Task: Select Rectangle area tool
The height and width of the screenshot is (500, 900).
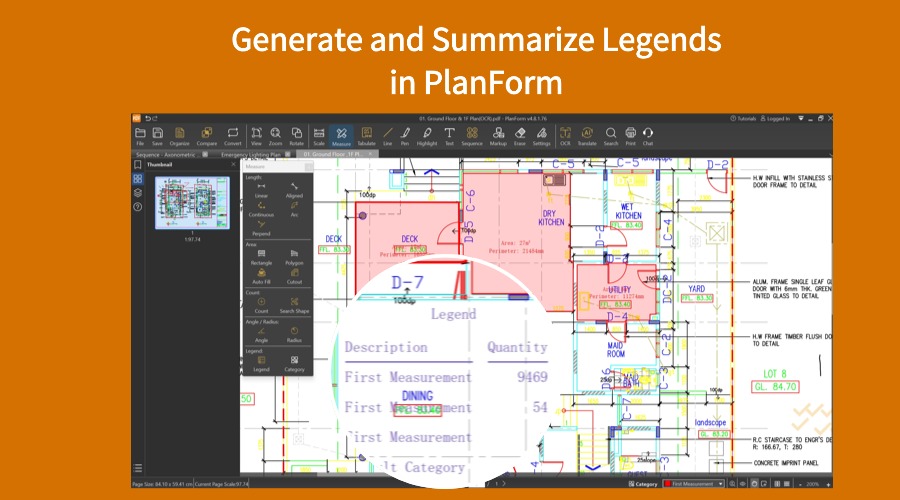Action: [261, 257]
